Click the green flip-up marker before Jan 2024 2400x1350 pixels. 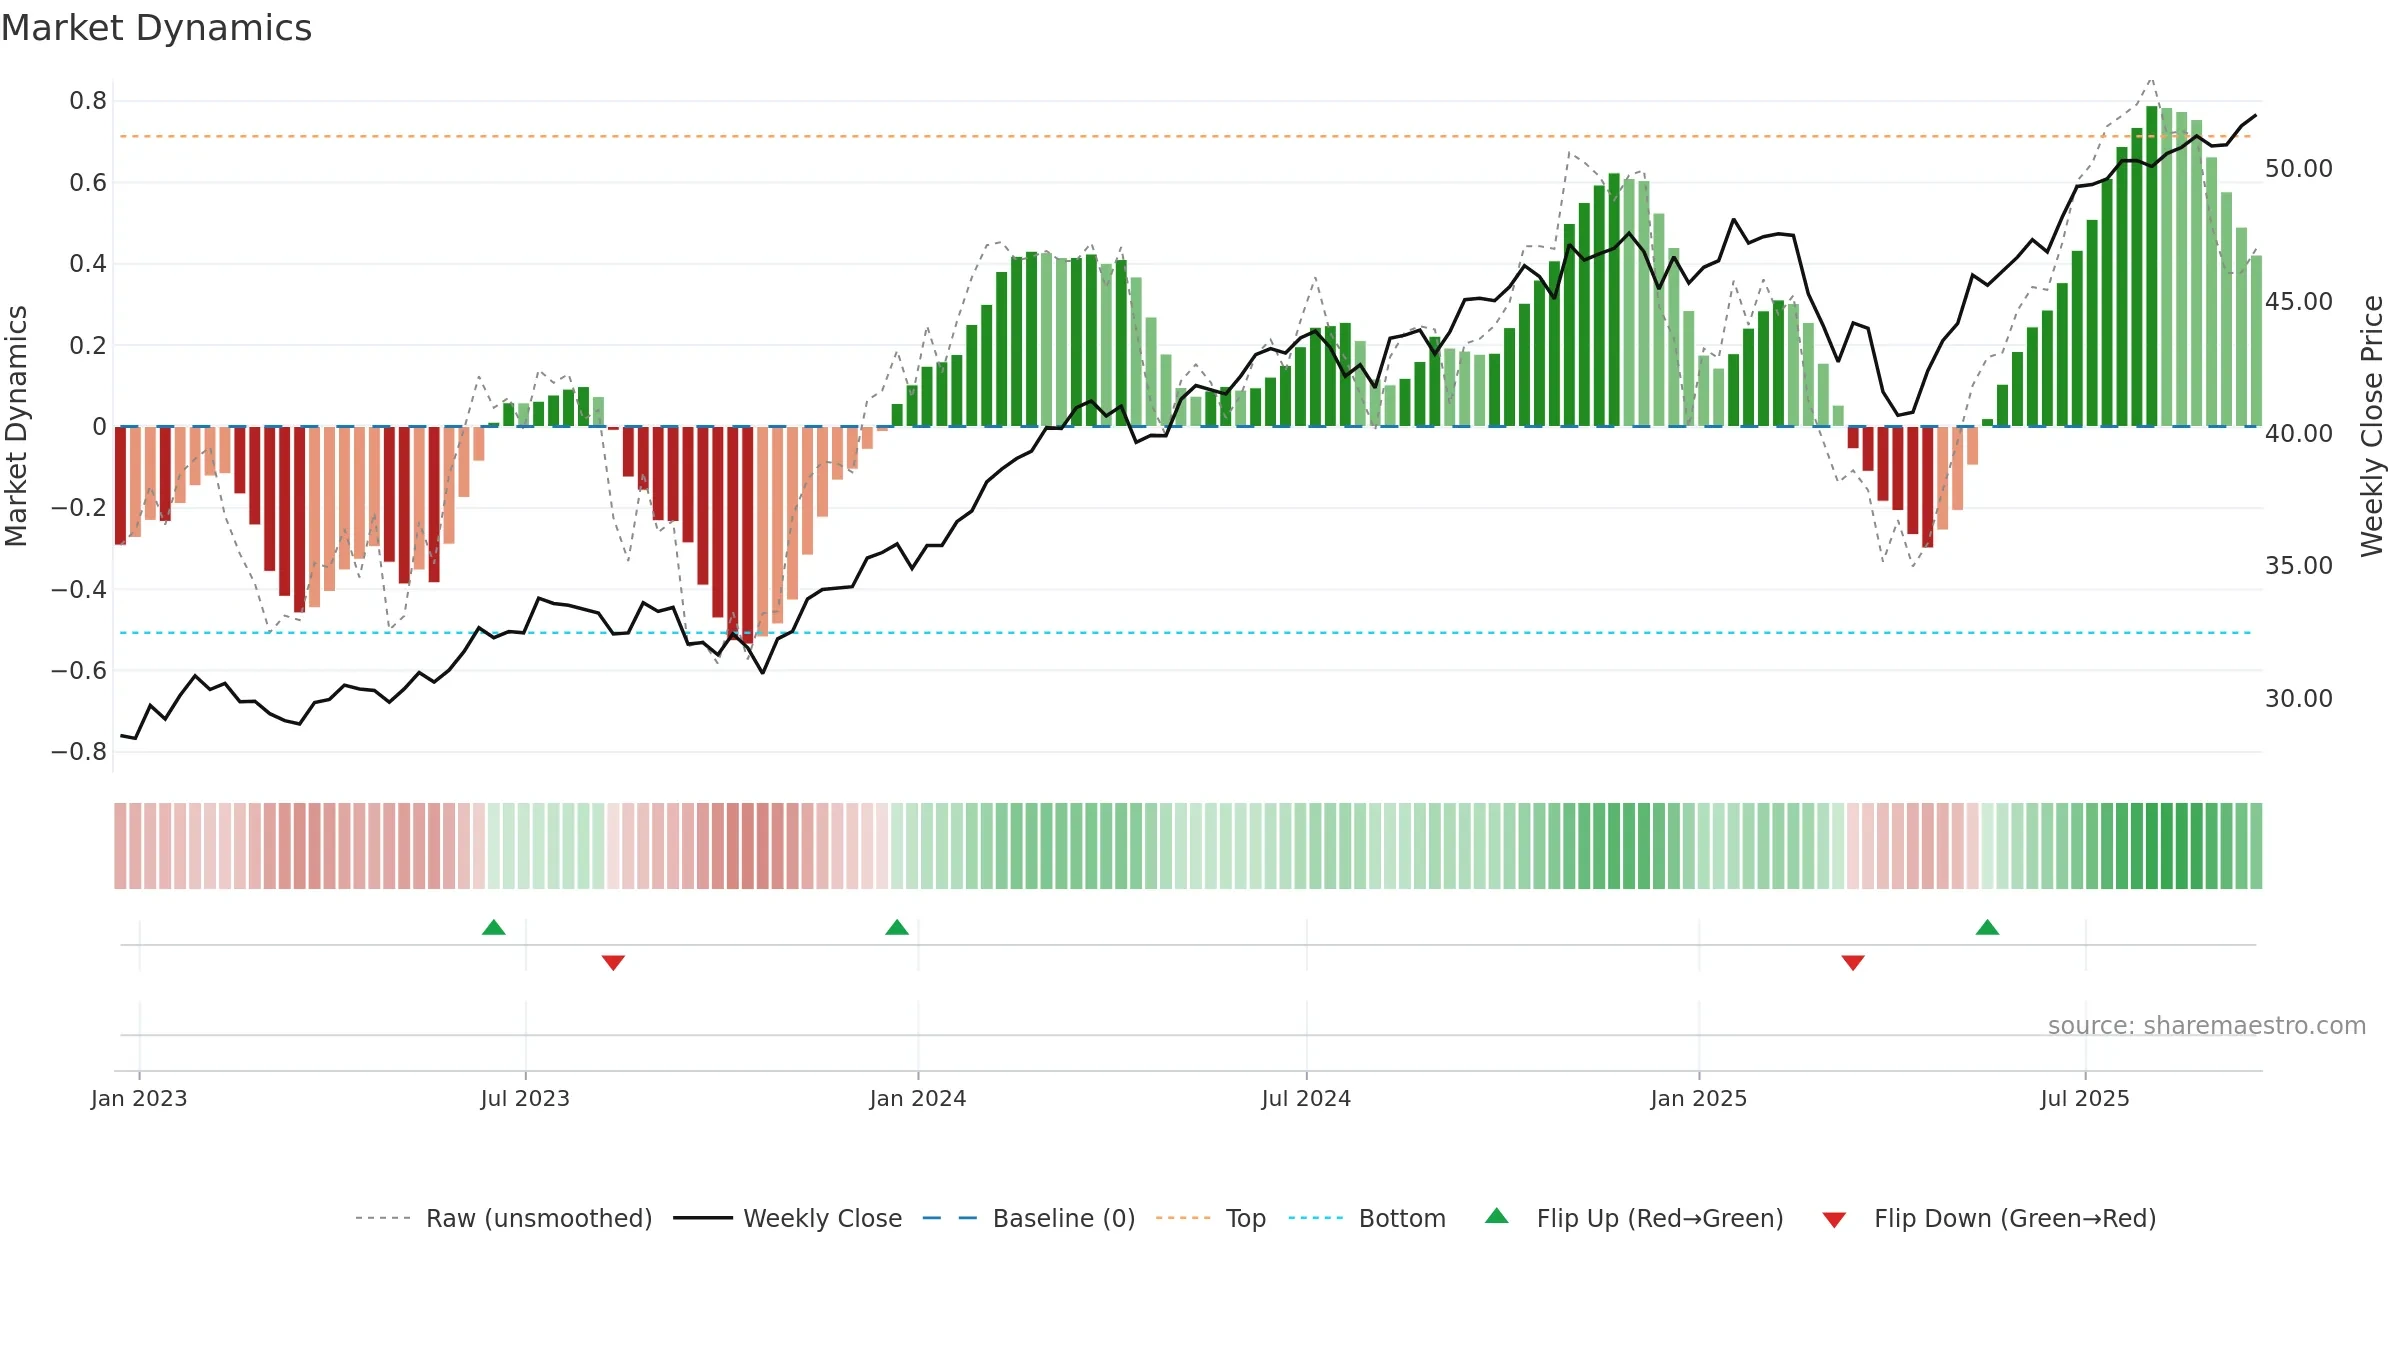[x=897, y=927]
